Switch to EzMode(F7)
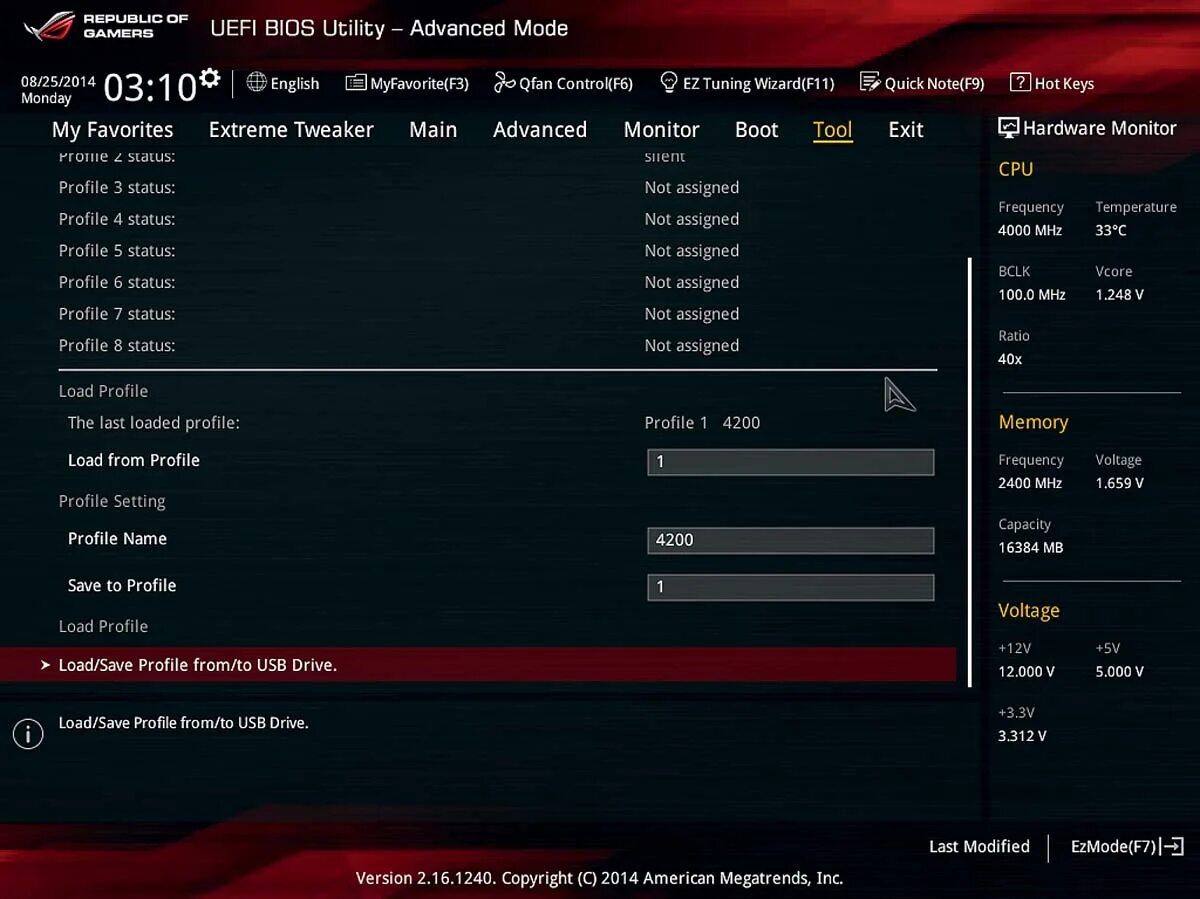1200x899 pixels. point(1127,847)
